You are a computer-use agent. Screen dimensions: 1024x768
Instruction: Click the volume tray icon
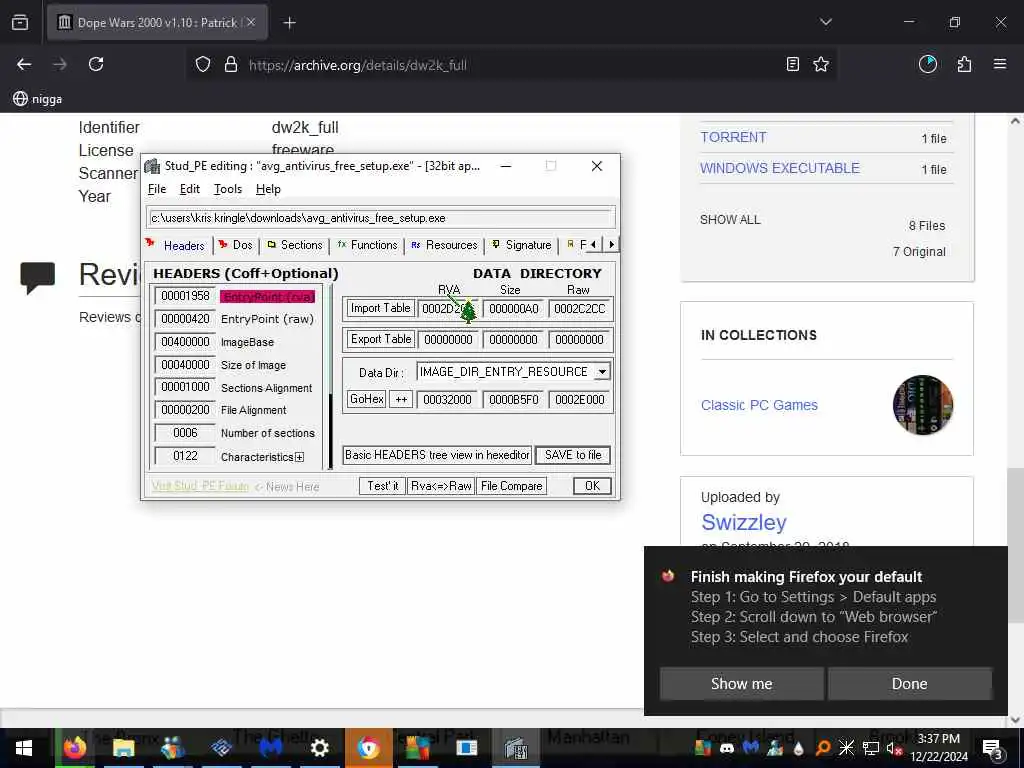pyautogui.click(x=893, y=748)
